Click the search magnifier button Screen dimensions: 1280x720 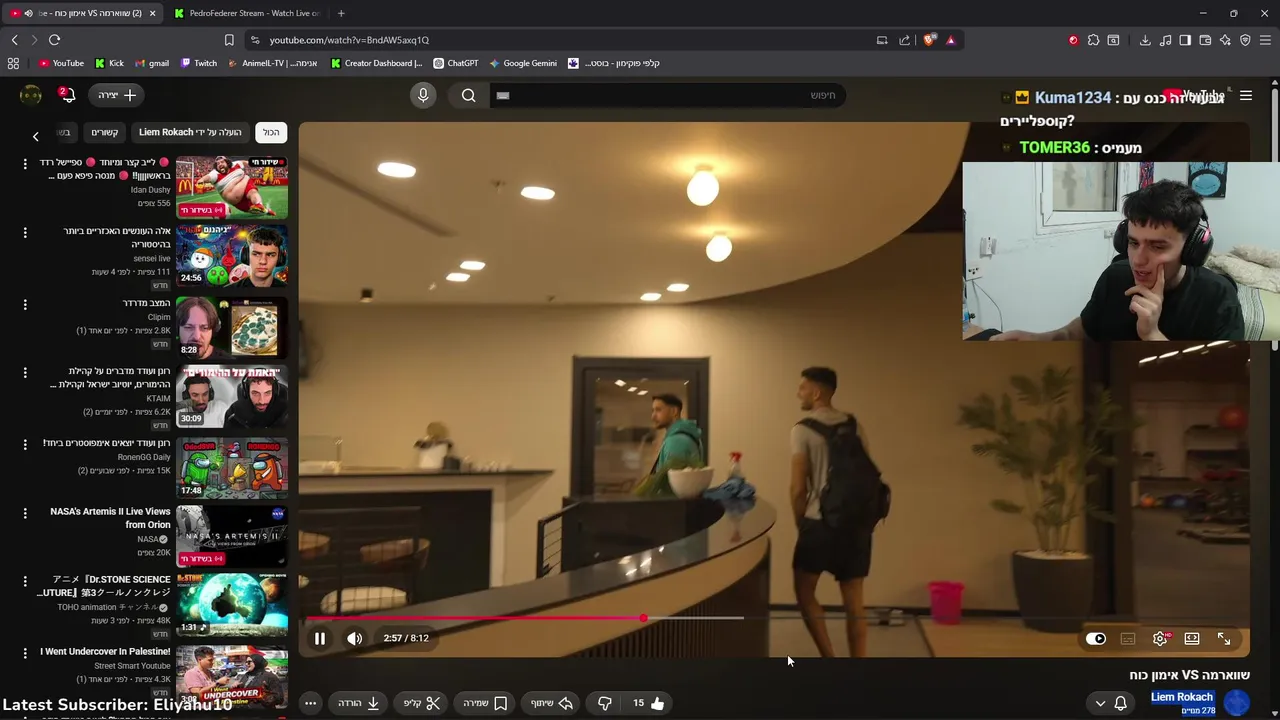469,95
